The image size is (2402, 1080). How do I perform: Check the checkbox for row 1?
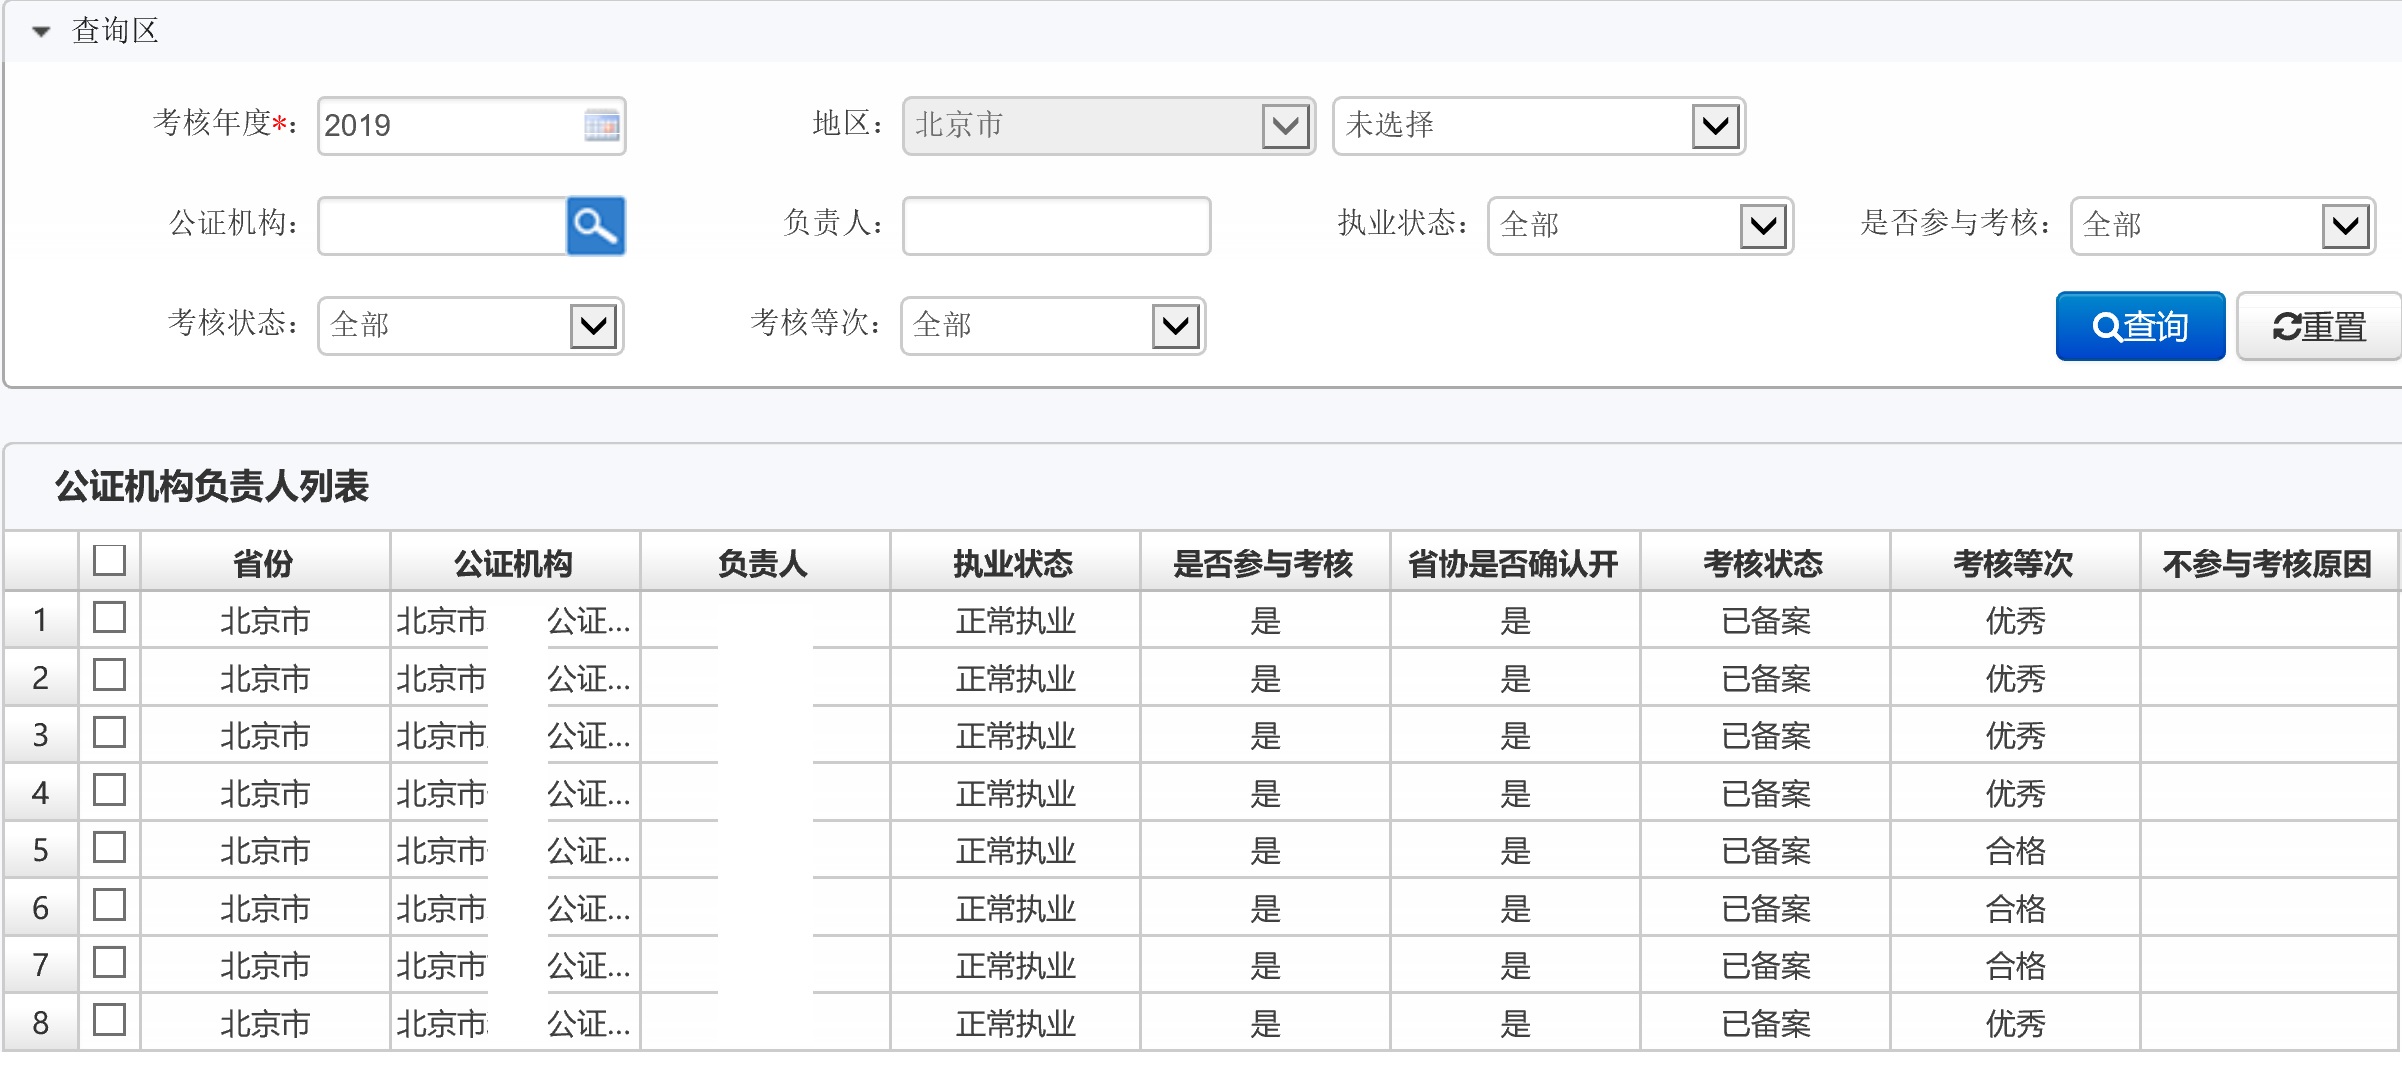tap(109, 618)
